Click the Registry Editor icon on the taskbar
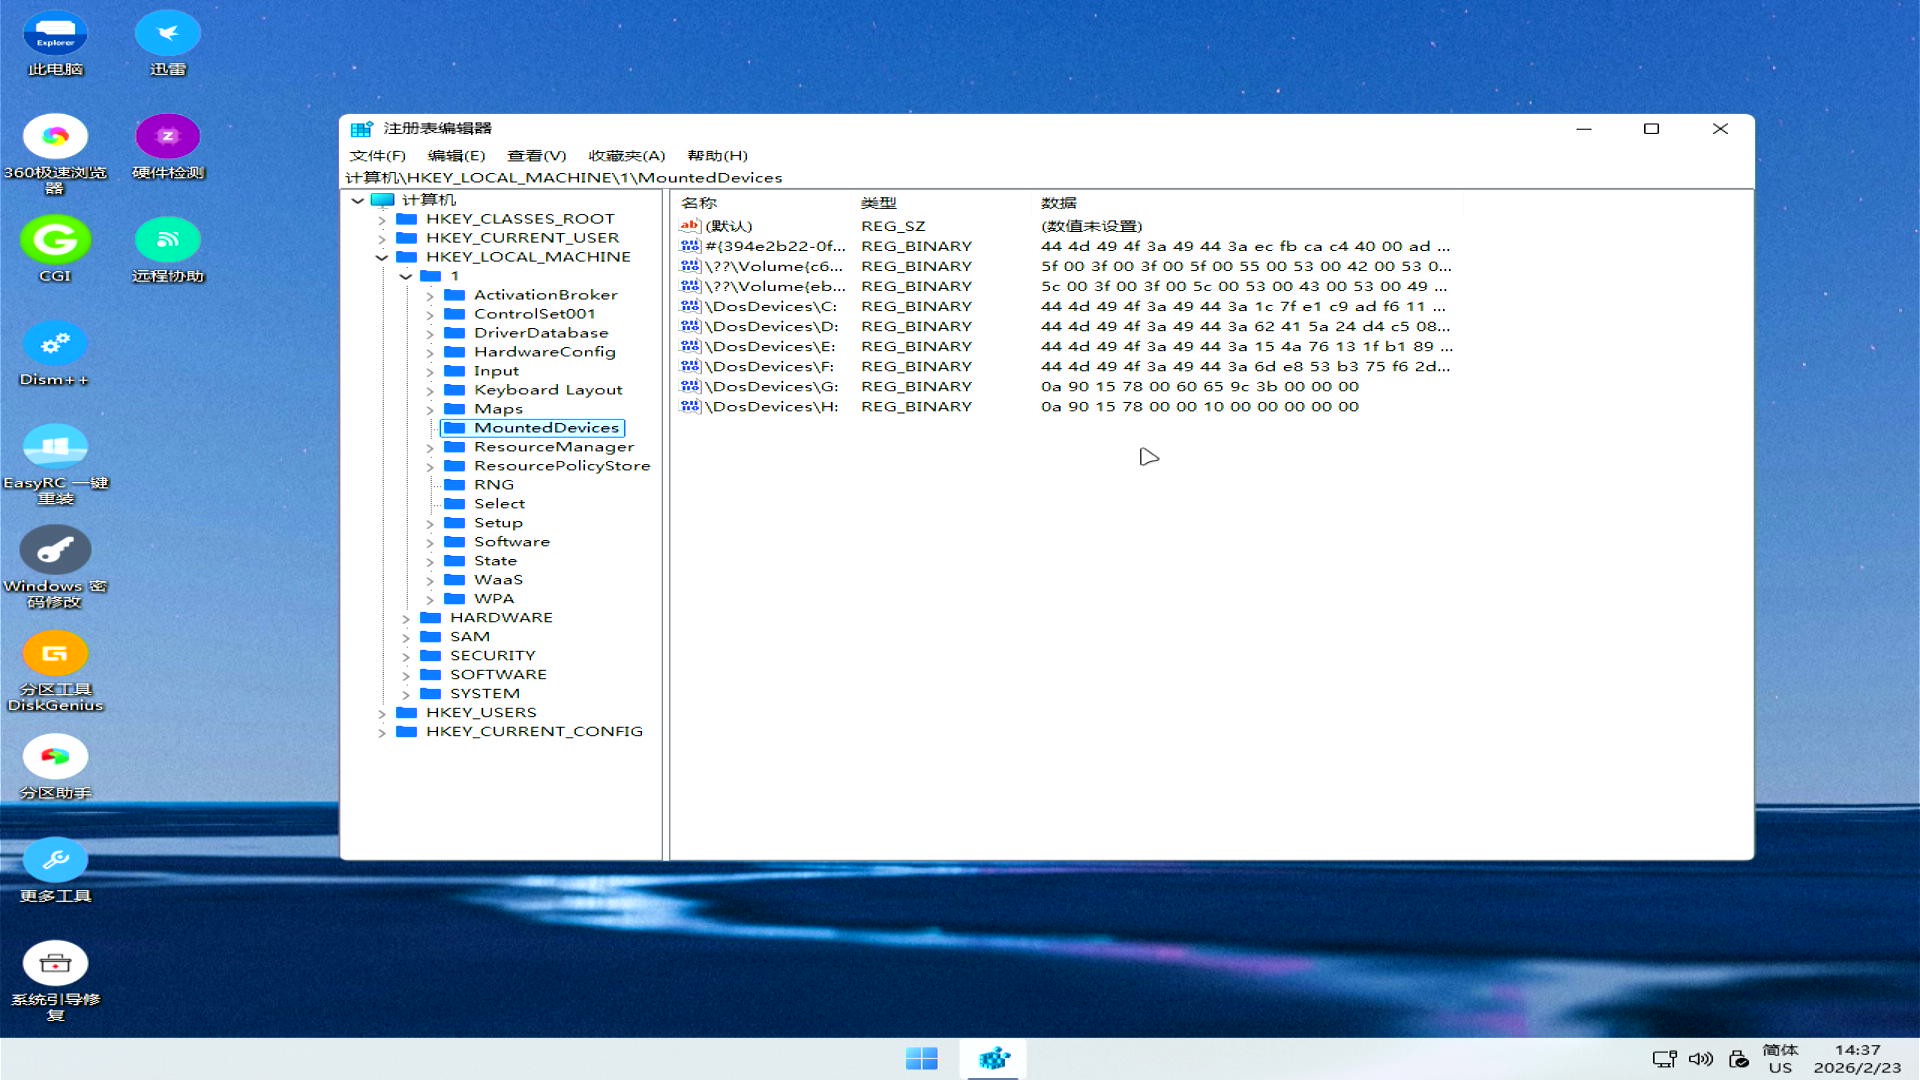Viewport: 1920px width, 1080px height. 992,1057
